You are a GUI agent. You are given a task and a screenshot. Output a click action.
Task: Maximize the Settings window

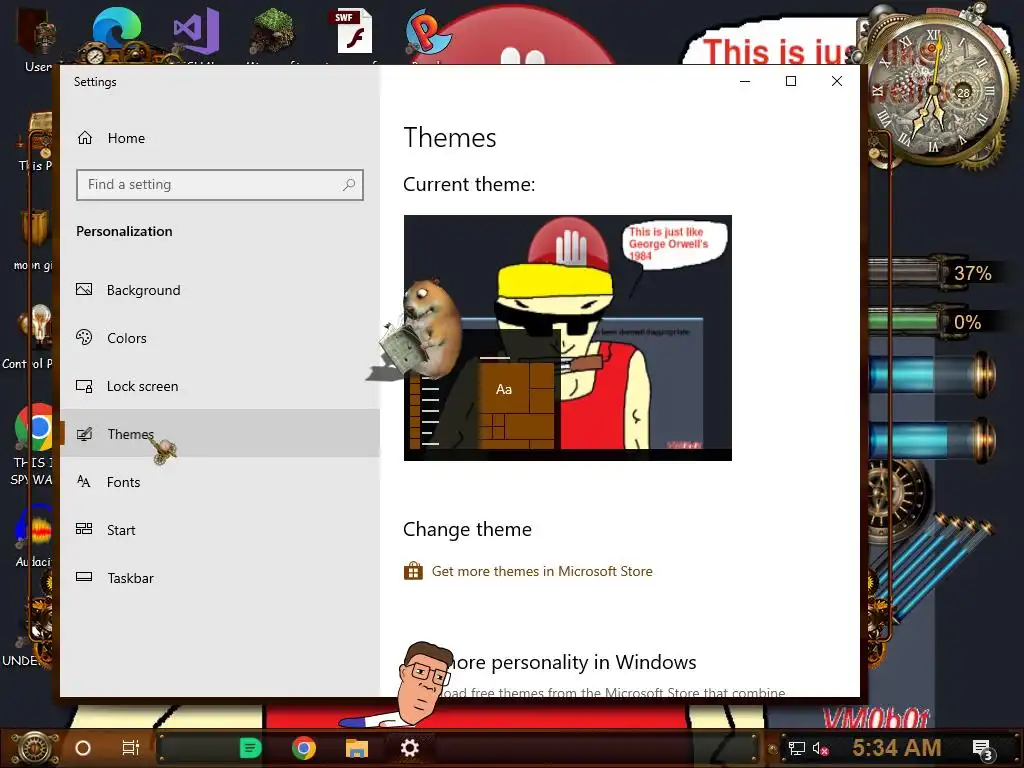click(x=791, y=81)
